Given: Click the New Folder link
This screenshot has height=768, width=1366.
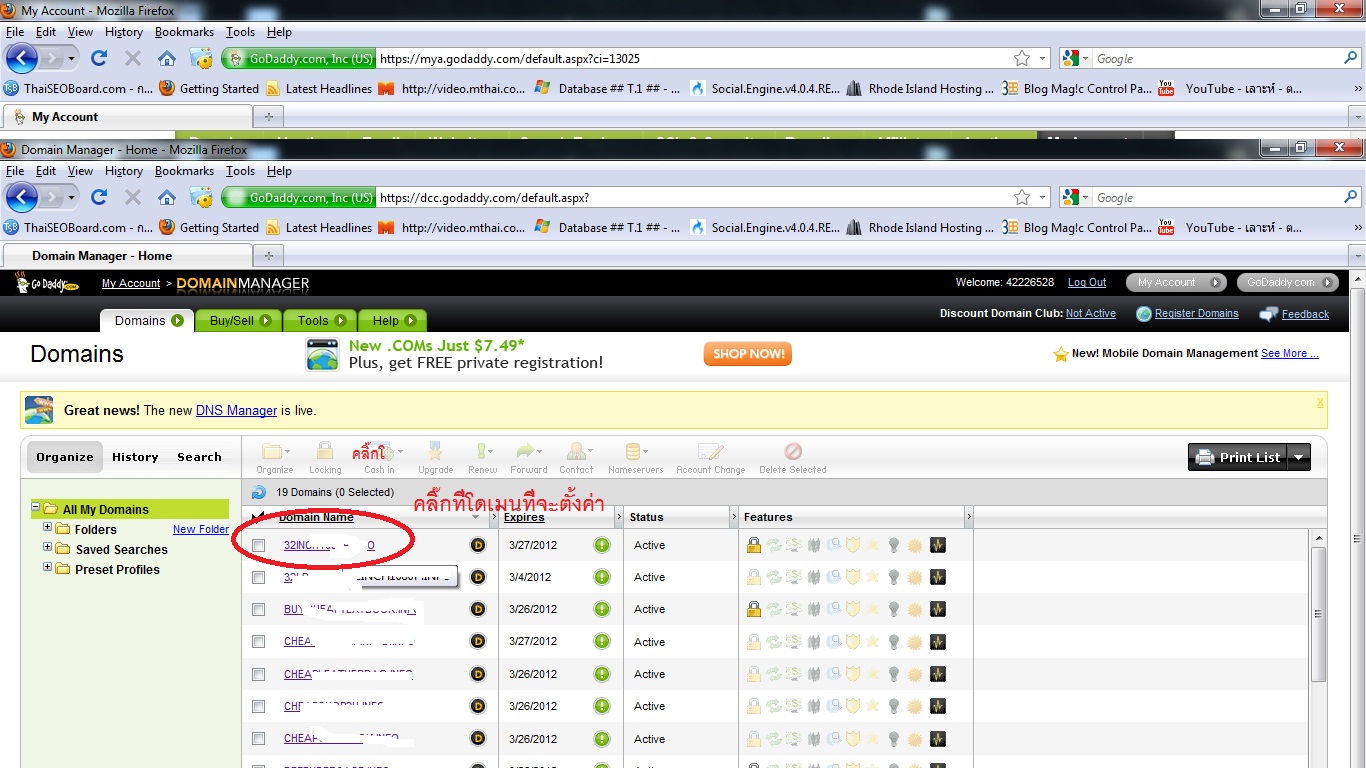Looking at the screenshot, I should click(x=201, y=529).
